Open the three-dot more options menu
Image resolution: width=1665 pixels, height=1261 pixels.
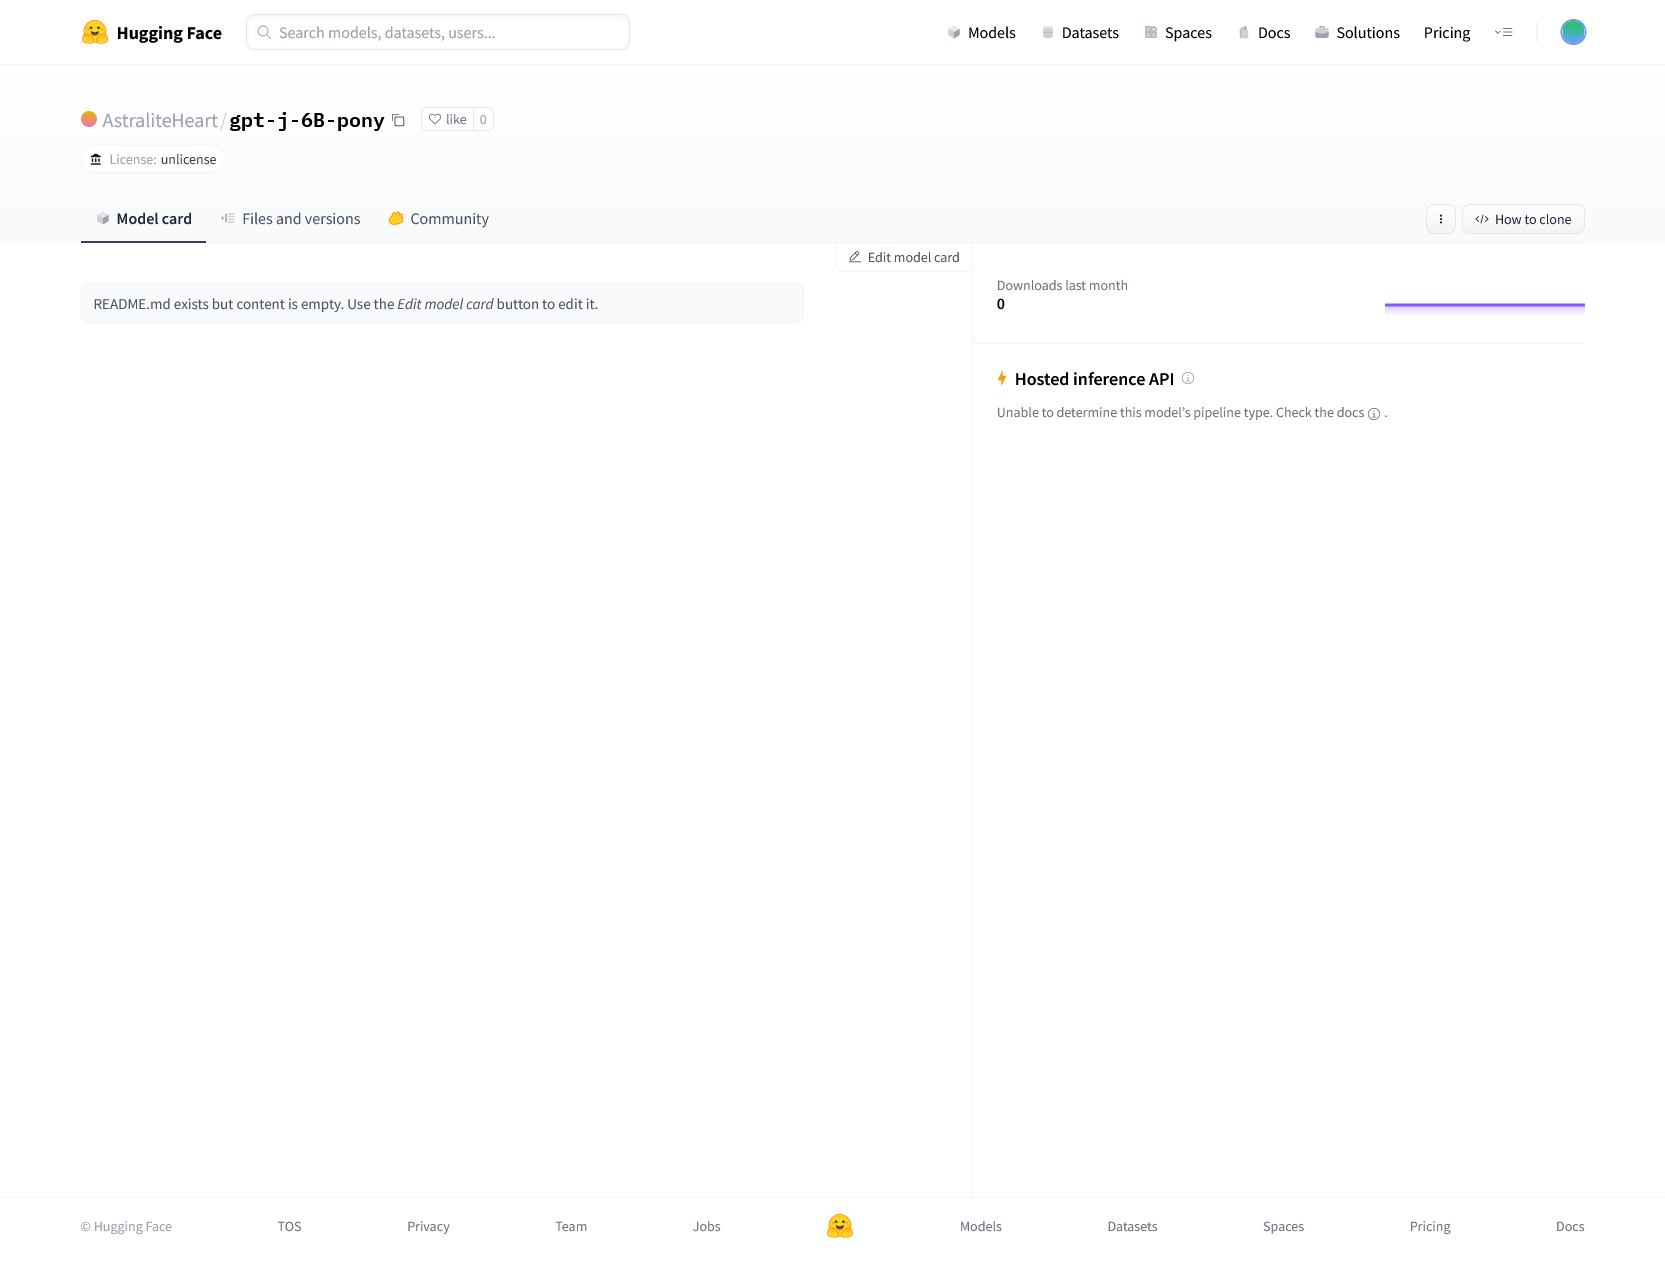[1440, 219]
